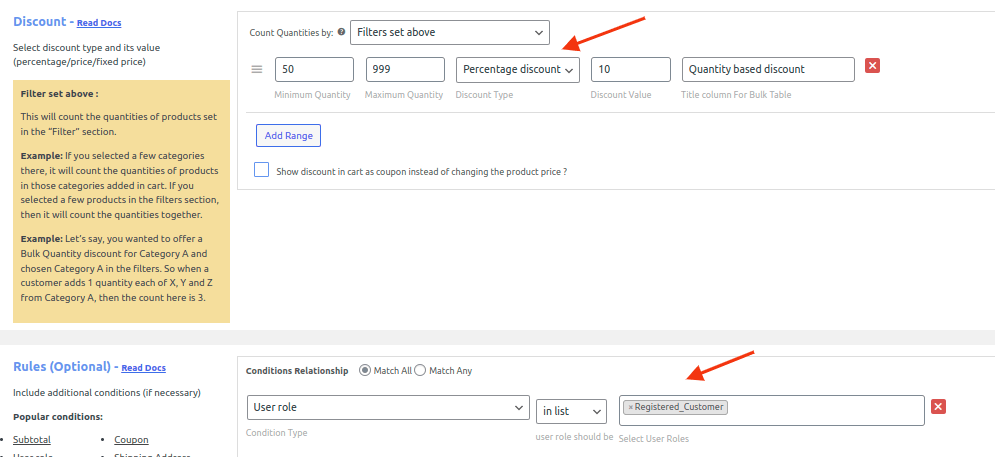Click the Minimum Quantity field containing 50
This screenshot has width=995, height=457.
pyautogui.click(x=314, y=69)
